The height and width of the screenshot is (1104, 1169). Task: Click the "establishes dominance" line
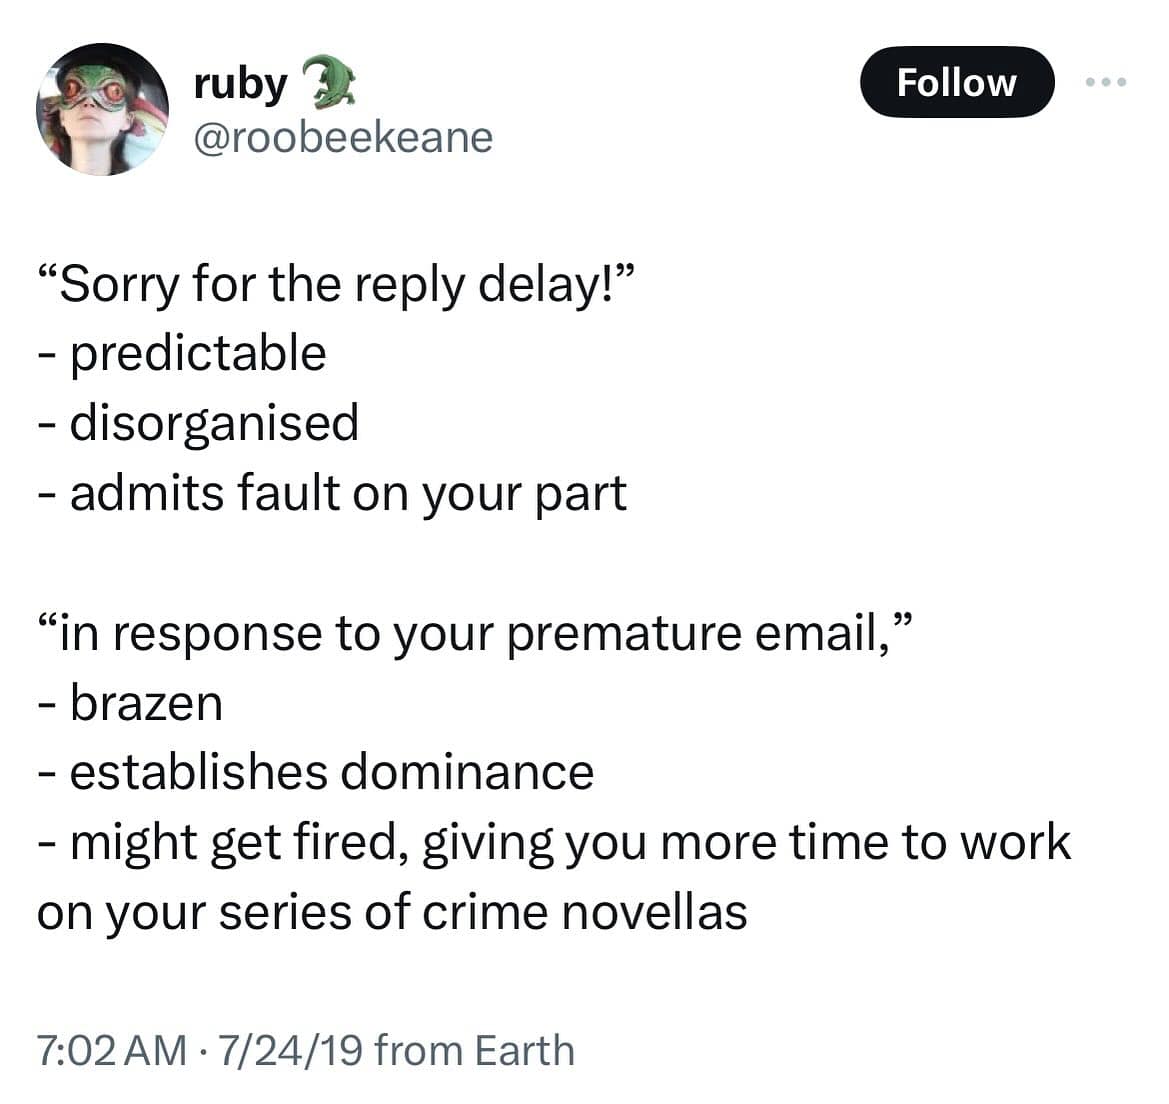[316, 772]
